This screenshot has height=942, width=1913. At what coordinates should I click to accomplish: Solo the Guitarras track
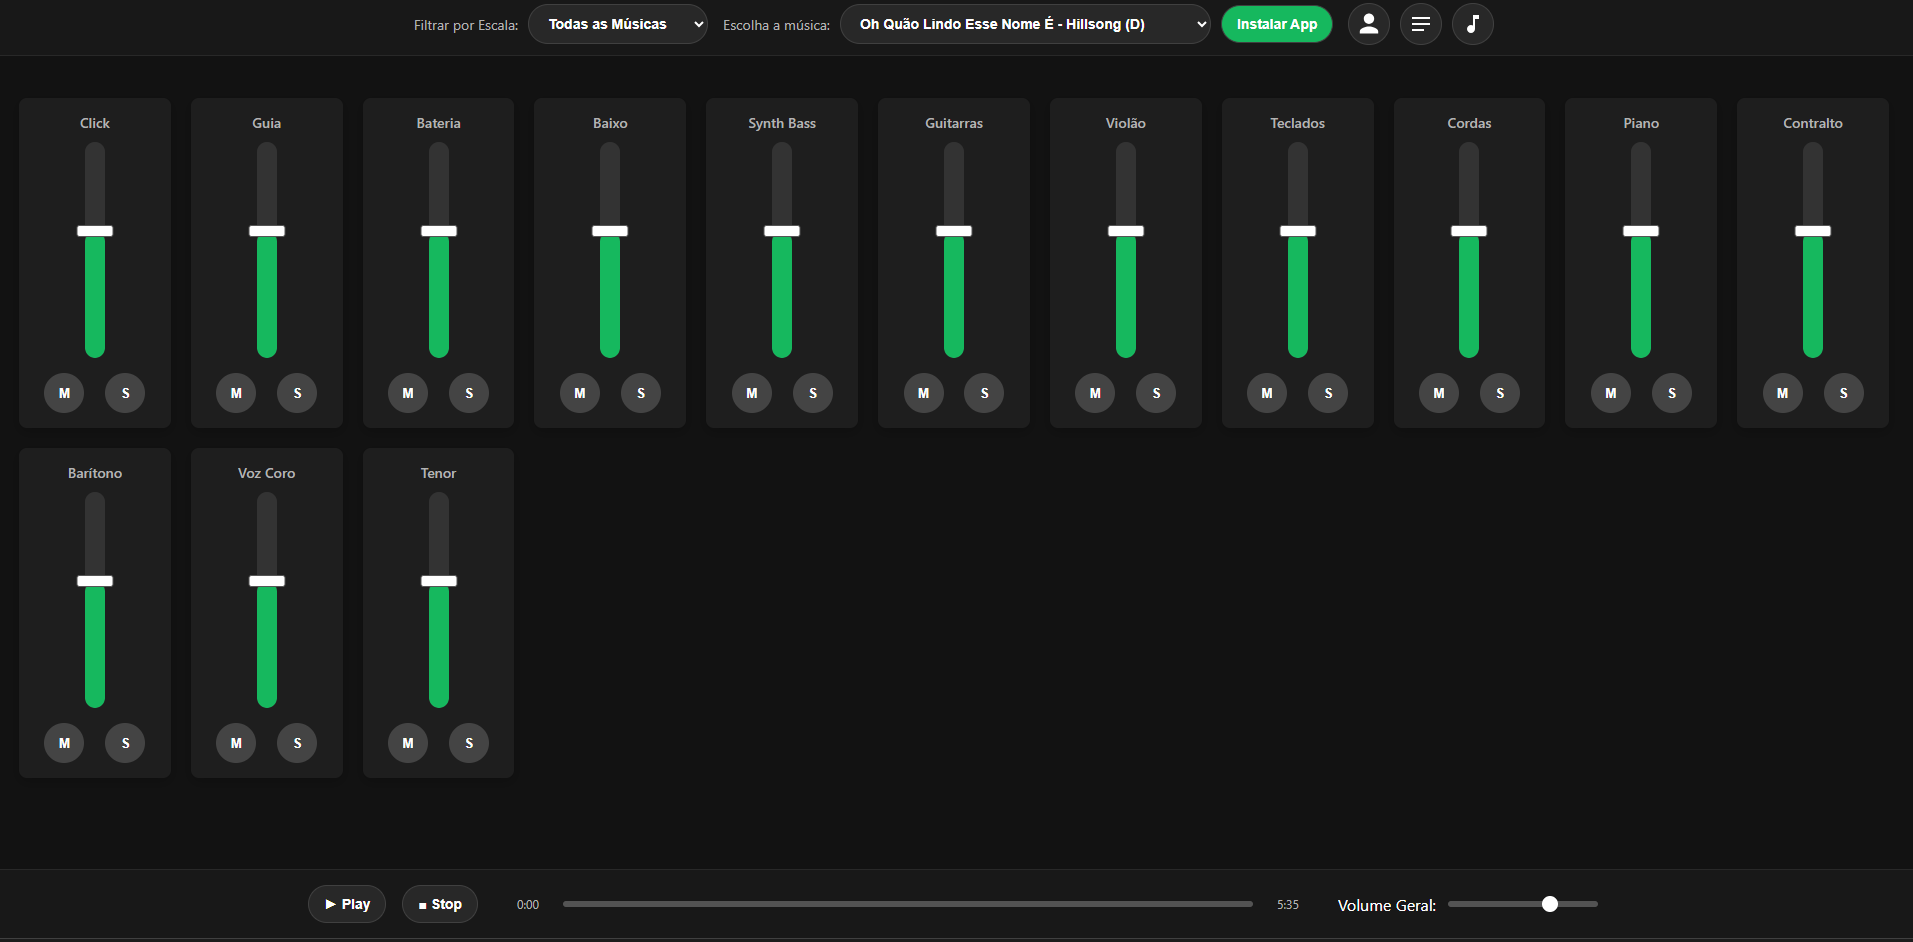coord(984,393)
